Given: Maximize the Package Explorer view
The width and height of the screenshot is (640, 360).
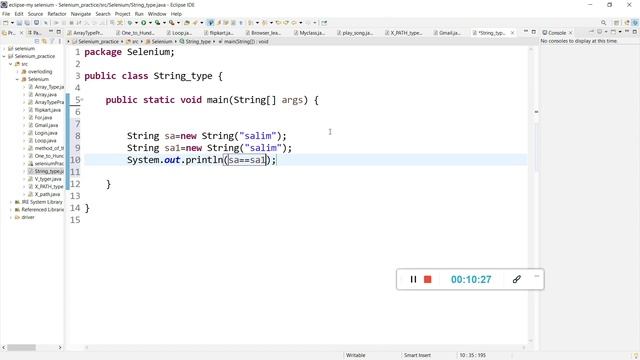Looking at the screenshot, I should tap(59, 32).
